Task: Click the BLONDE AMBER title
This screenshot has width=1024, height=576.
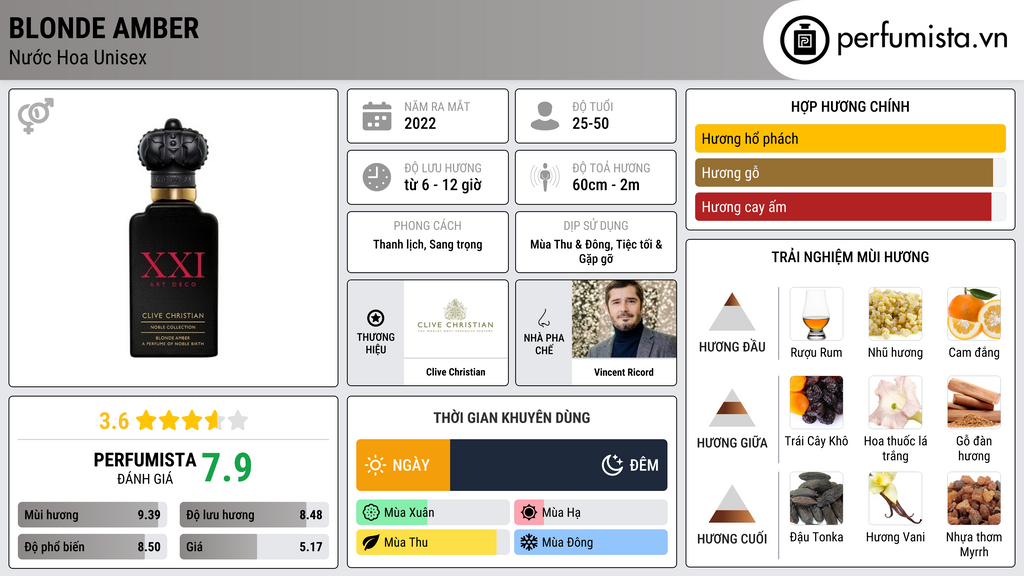Action: click(x=104, y=29)
